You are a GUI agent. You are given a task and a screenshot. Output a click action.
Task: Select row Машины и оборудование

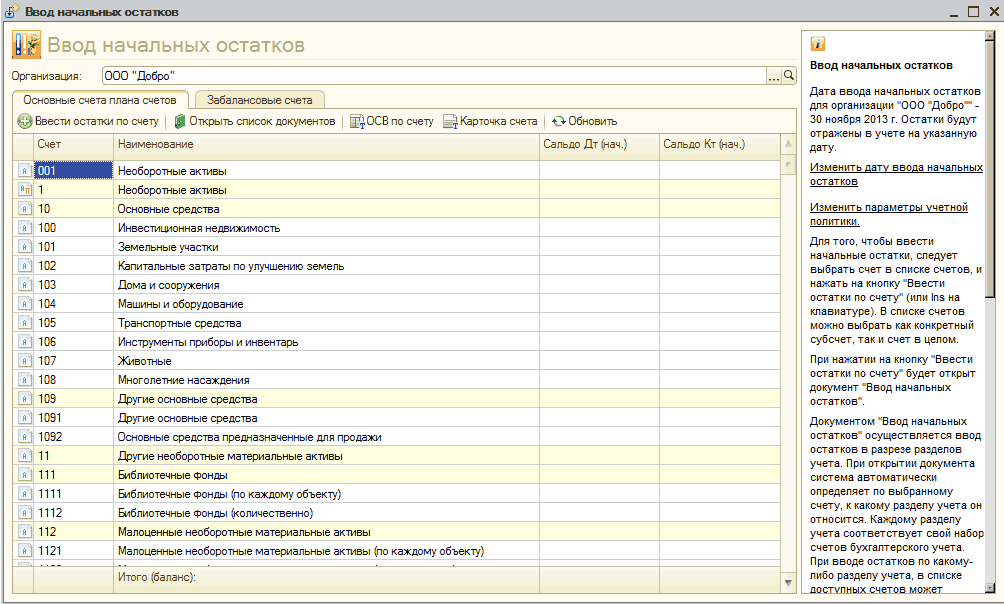pos(396,304)
